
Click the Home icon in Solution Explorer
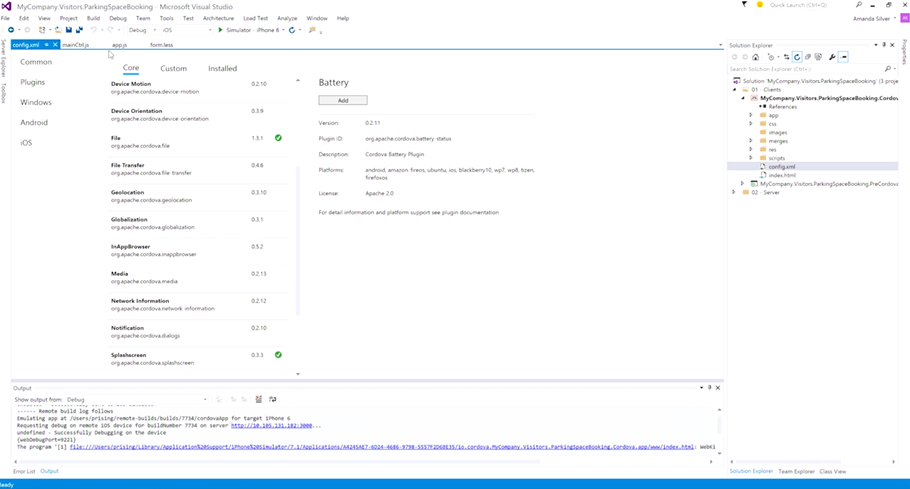pos(756,57)
